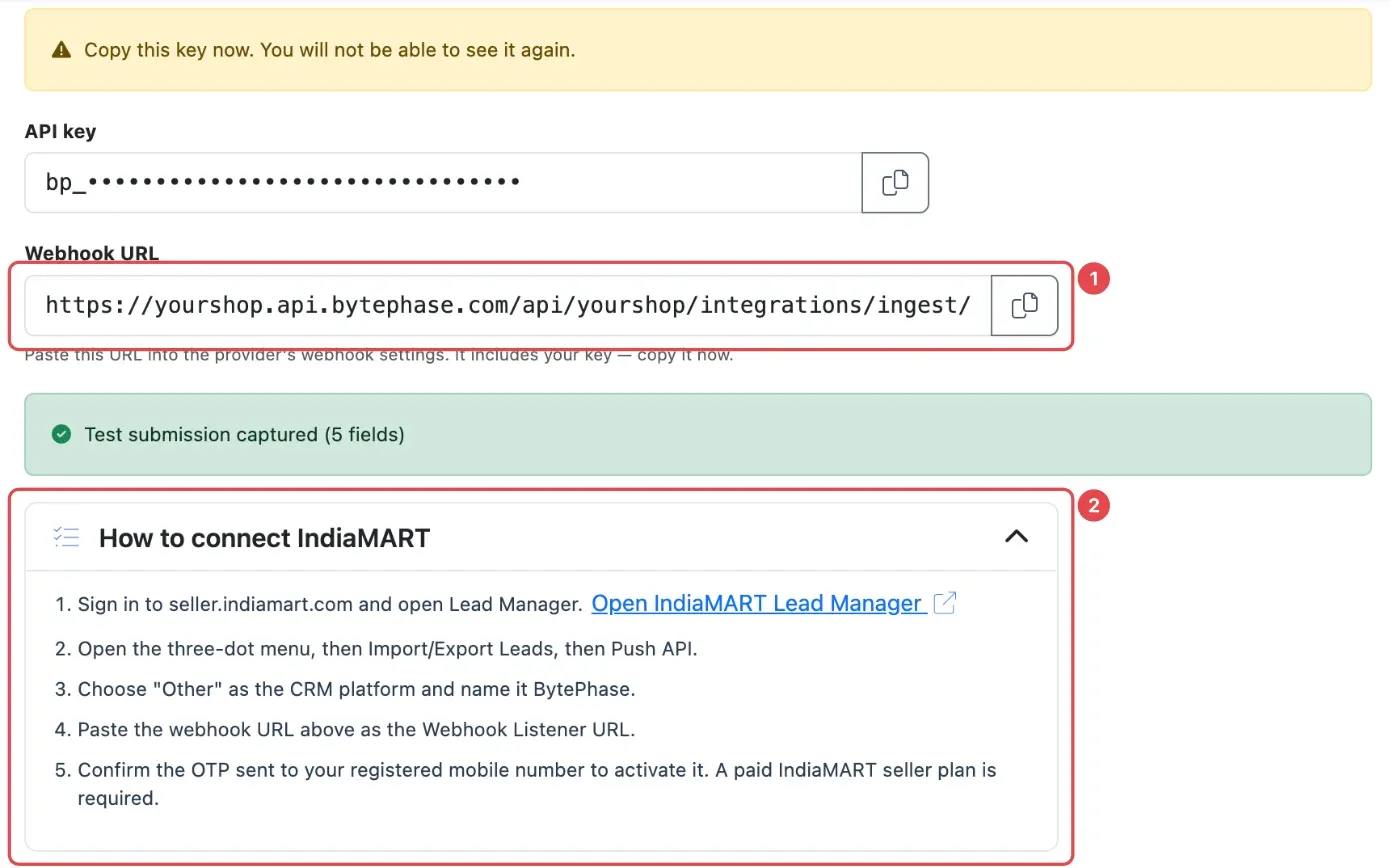Image resolution: width=1390 pixels, height=868 pixels.
Task: Click step 3 'Choose "Other" as the CRM platform'
Action: point(357,689)
